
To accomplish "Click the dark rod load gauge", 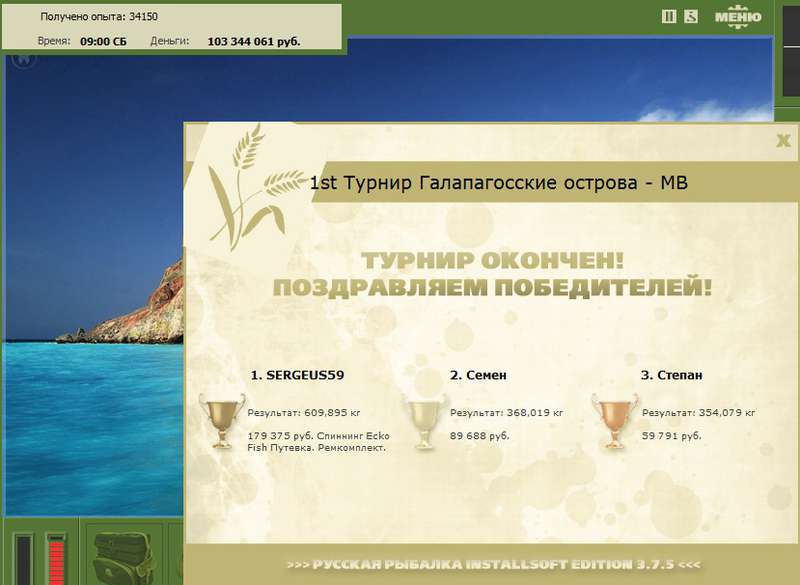I will point(23,559).
